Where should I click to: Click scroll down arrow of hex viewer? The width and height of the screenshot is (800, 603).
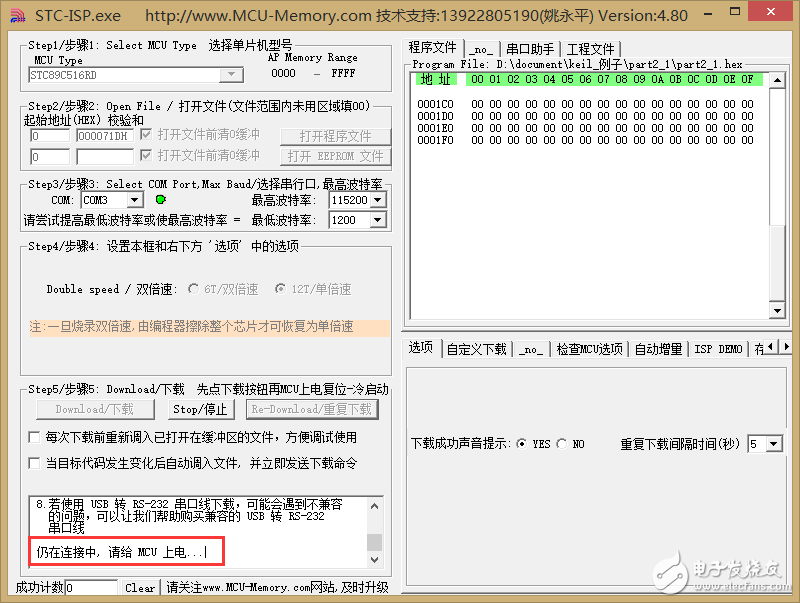coord(777,310)
